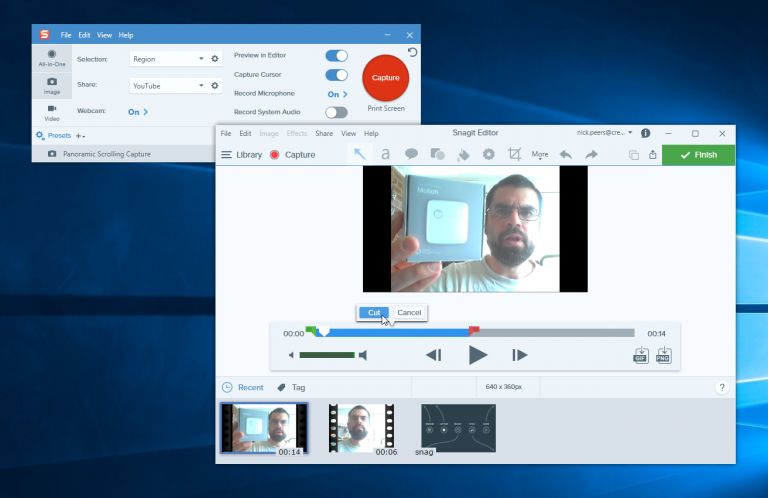Disable the Capture Cursor toggle
The width and height of the screenshot is (768, 498).
point(336,75)
